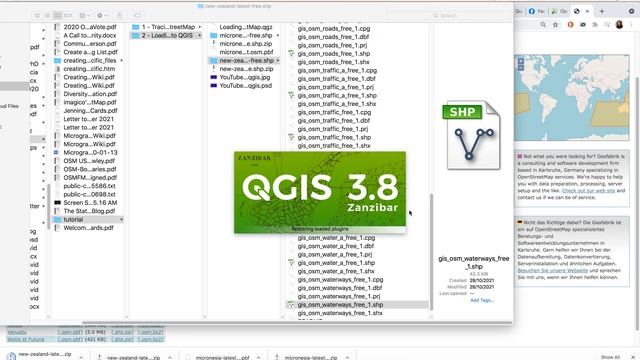Click 'Show All' downloads button
Image resolution: width=640 pixels, height=360 pixels.
611,357
